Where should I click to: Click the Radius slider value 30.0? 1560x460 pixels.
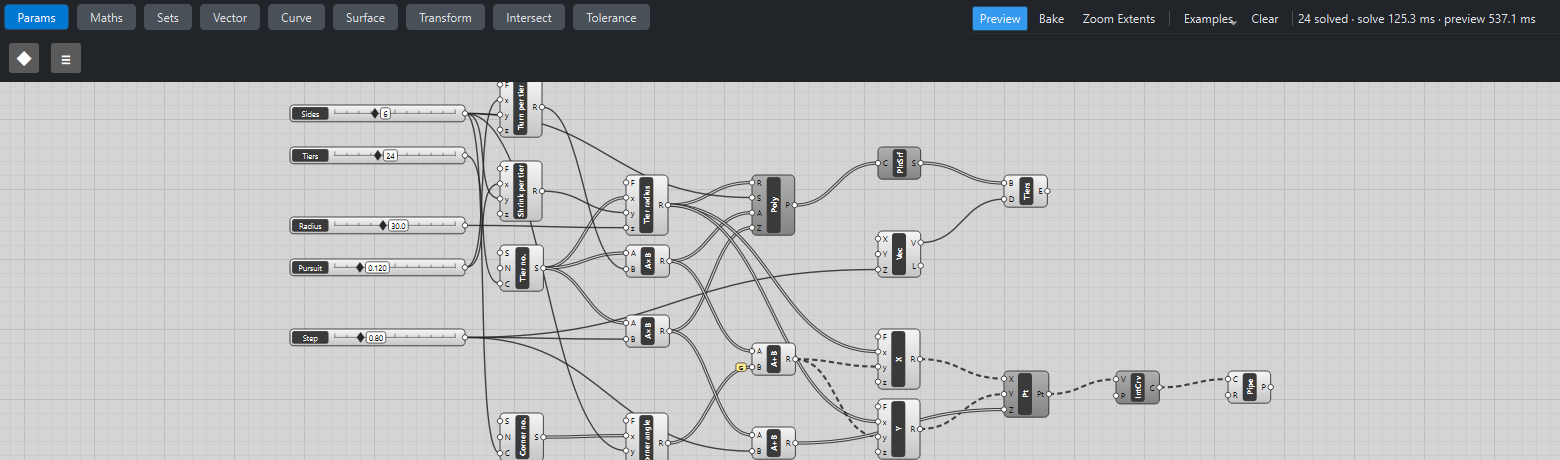(x=398, y=226)
